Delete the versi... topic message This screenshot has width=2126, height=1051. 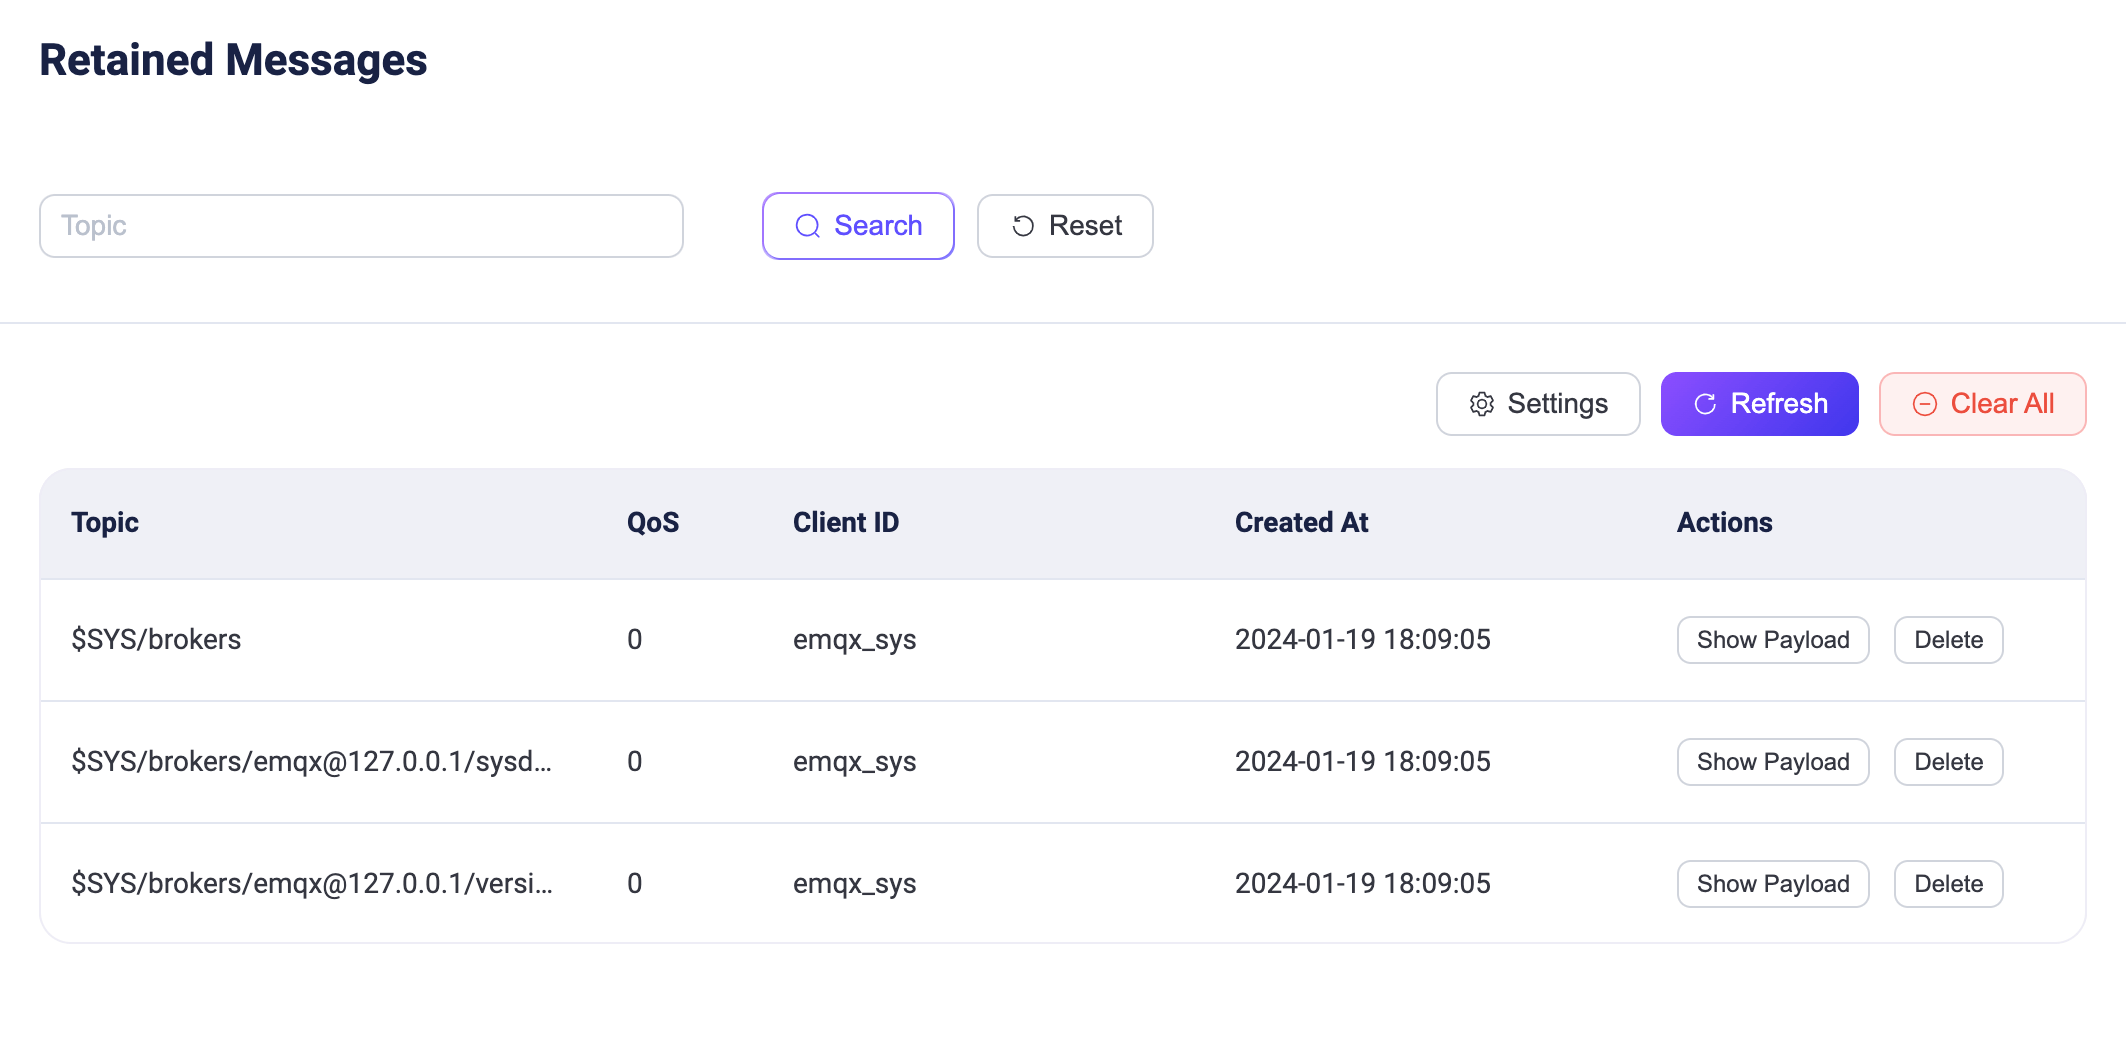coord(1947,884)
